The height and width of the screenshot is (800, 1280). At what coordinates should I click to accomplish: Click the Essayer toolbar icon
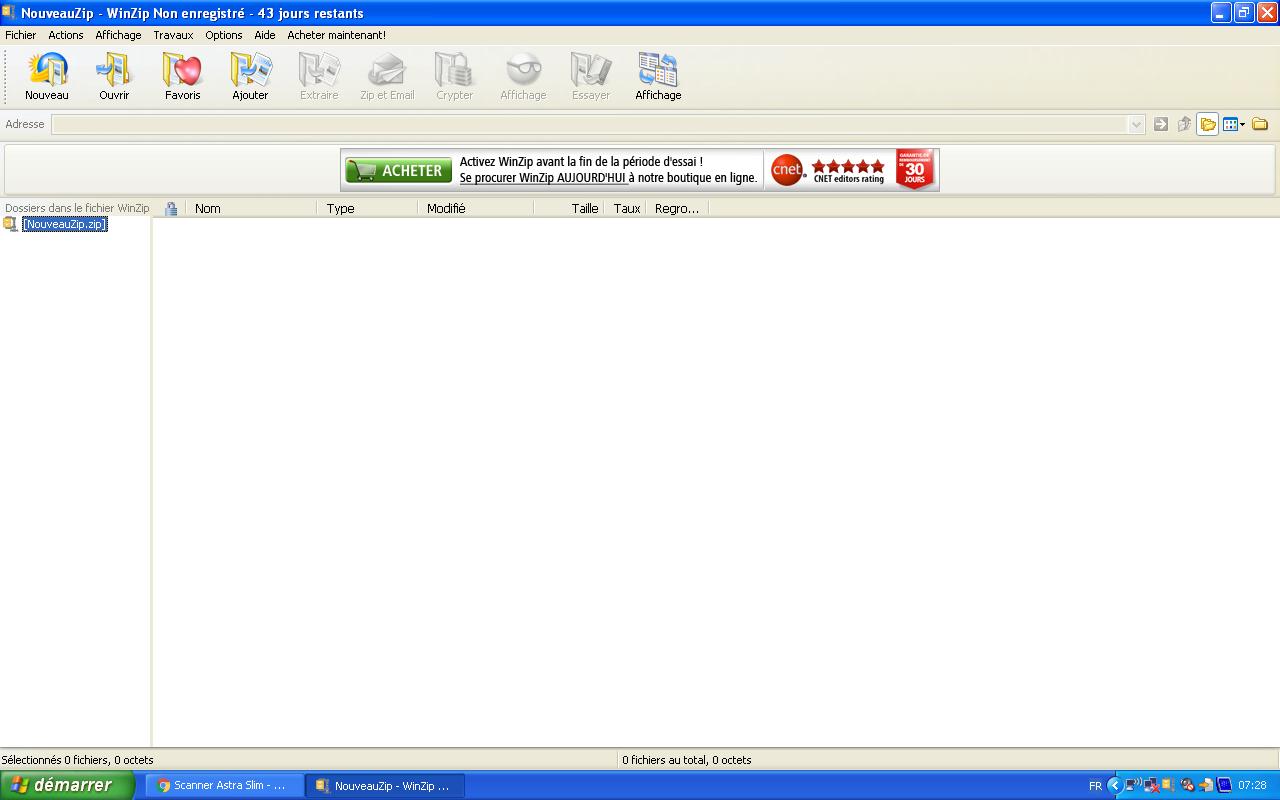click(x=590, y=76)
